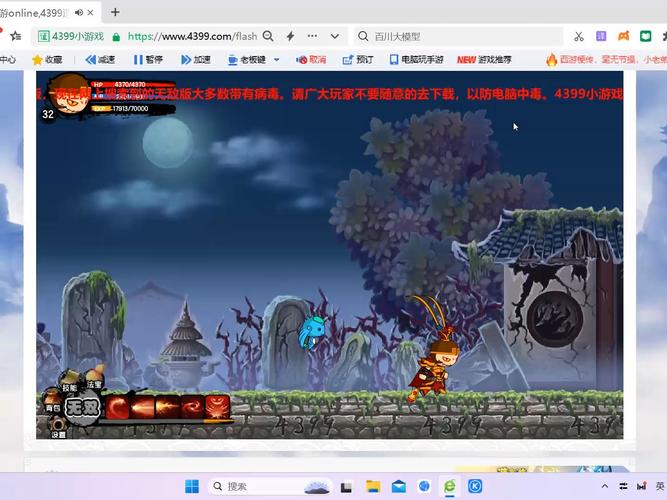Open the 技能 skills gourd in game
Viewport: 667px width, 500px height.
tap(69, 381)
